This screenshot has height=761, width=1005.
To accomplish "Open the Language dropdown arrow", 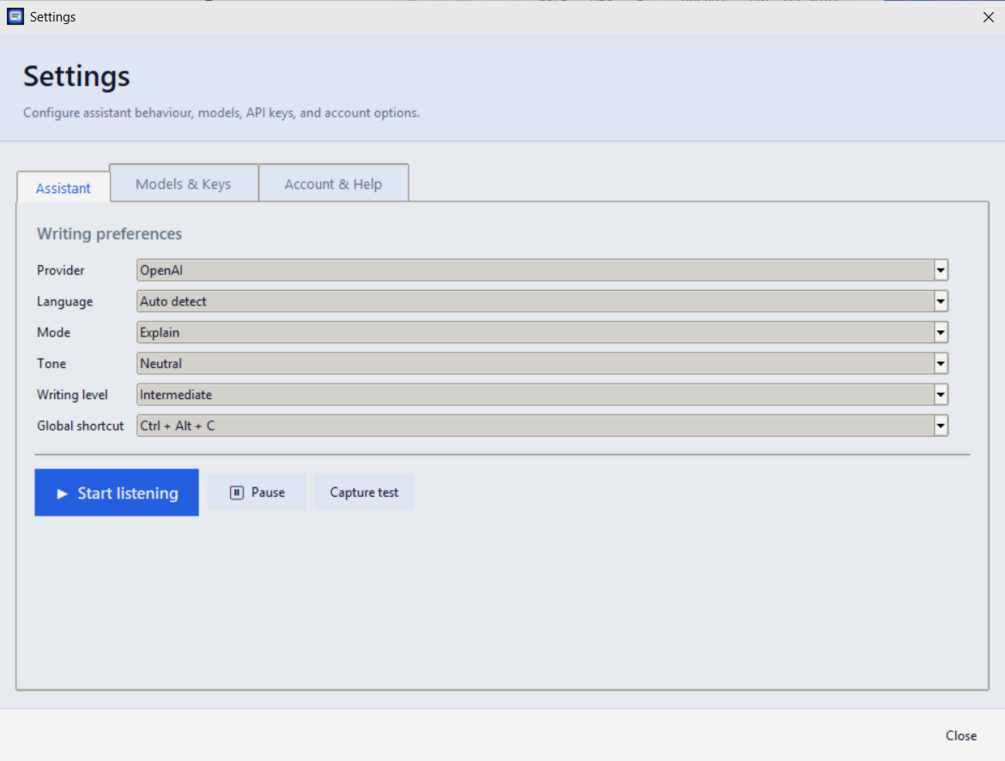I will tap(940, 301).
